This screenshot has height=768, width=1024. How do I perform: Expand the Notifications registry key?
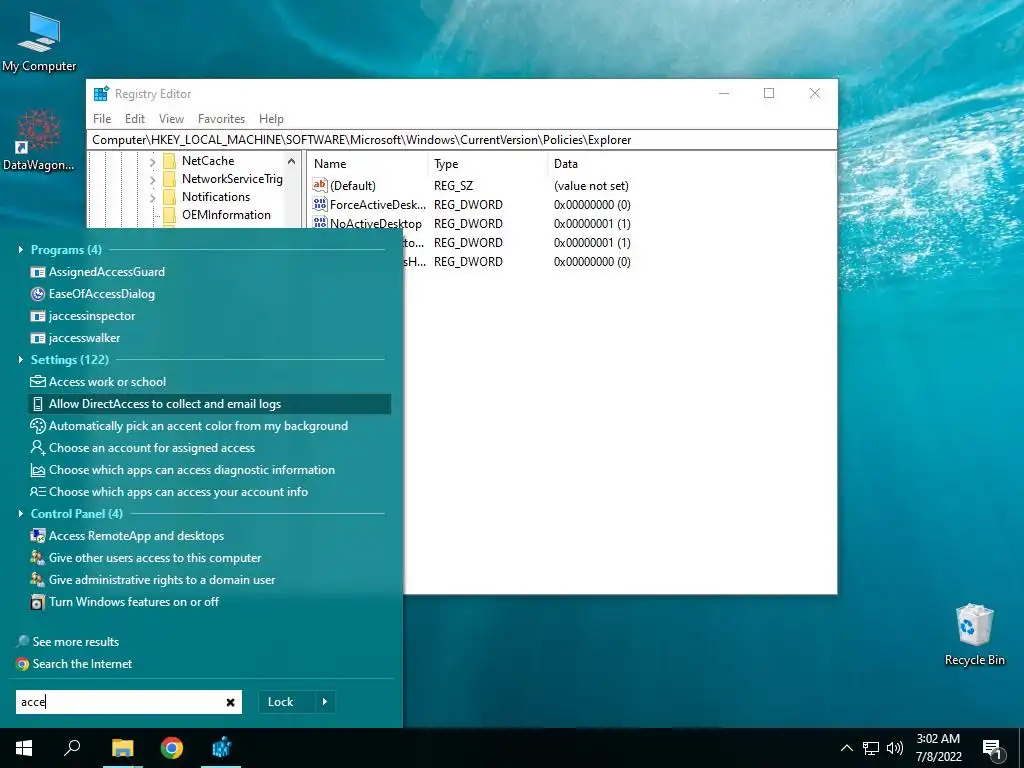pos(152,198)
